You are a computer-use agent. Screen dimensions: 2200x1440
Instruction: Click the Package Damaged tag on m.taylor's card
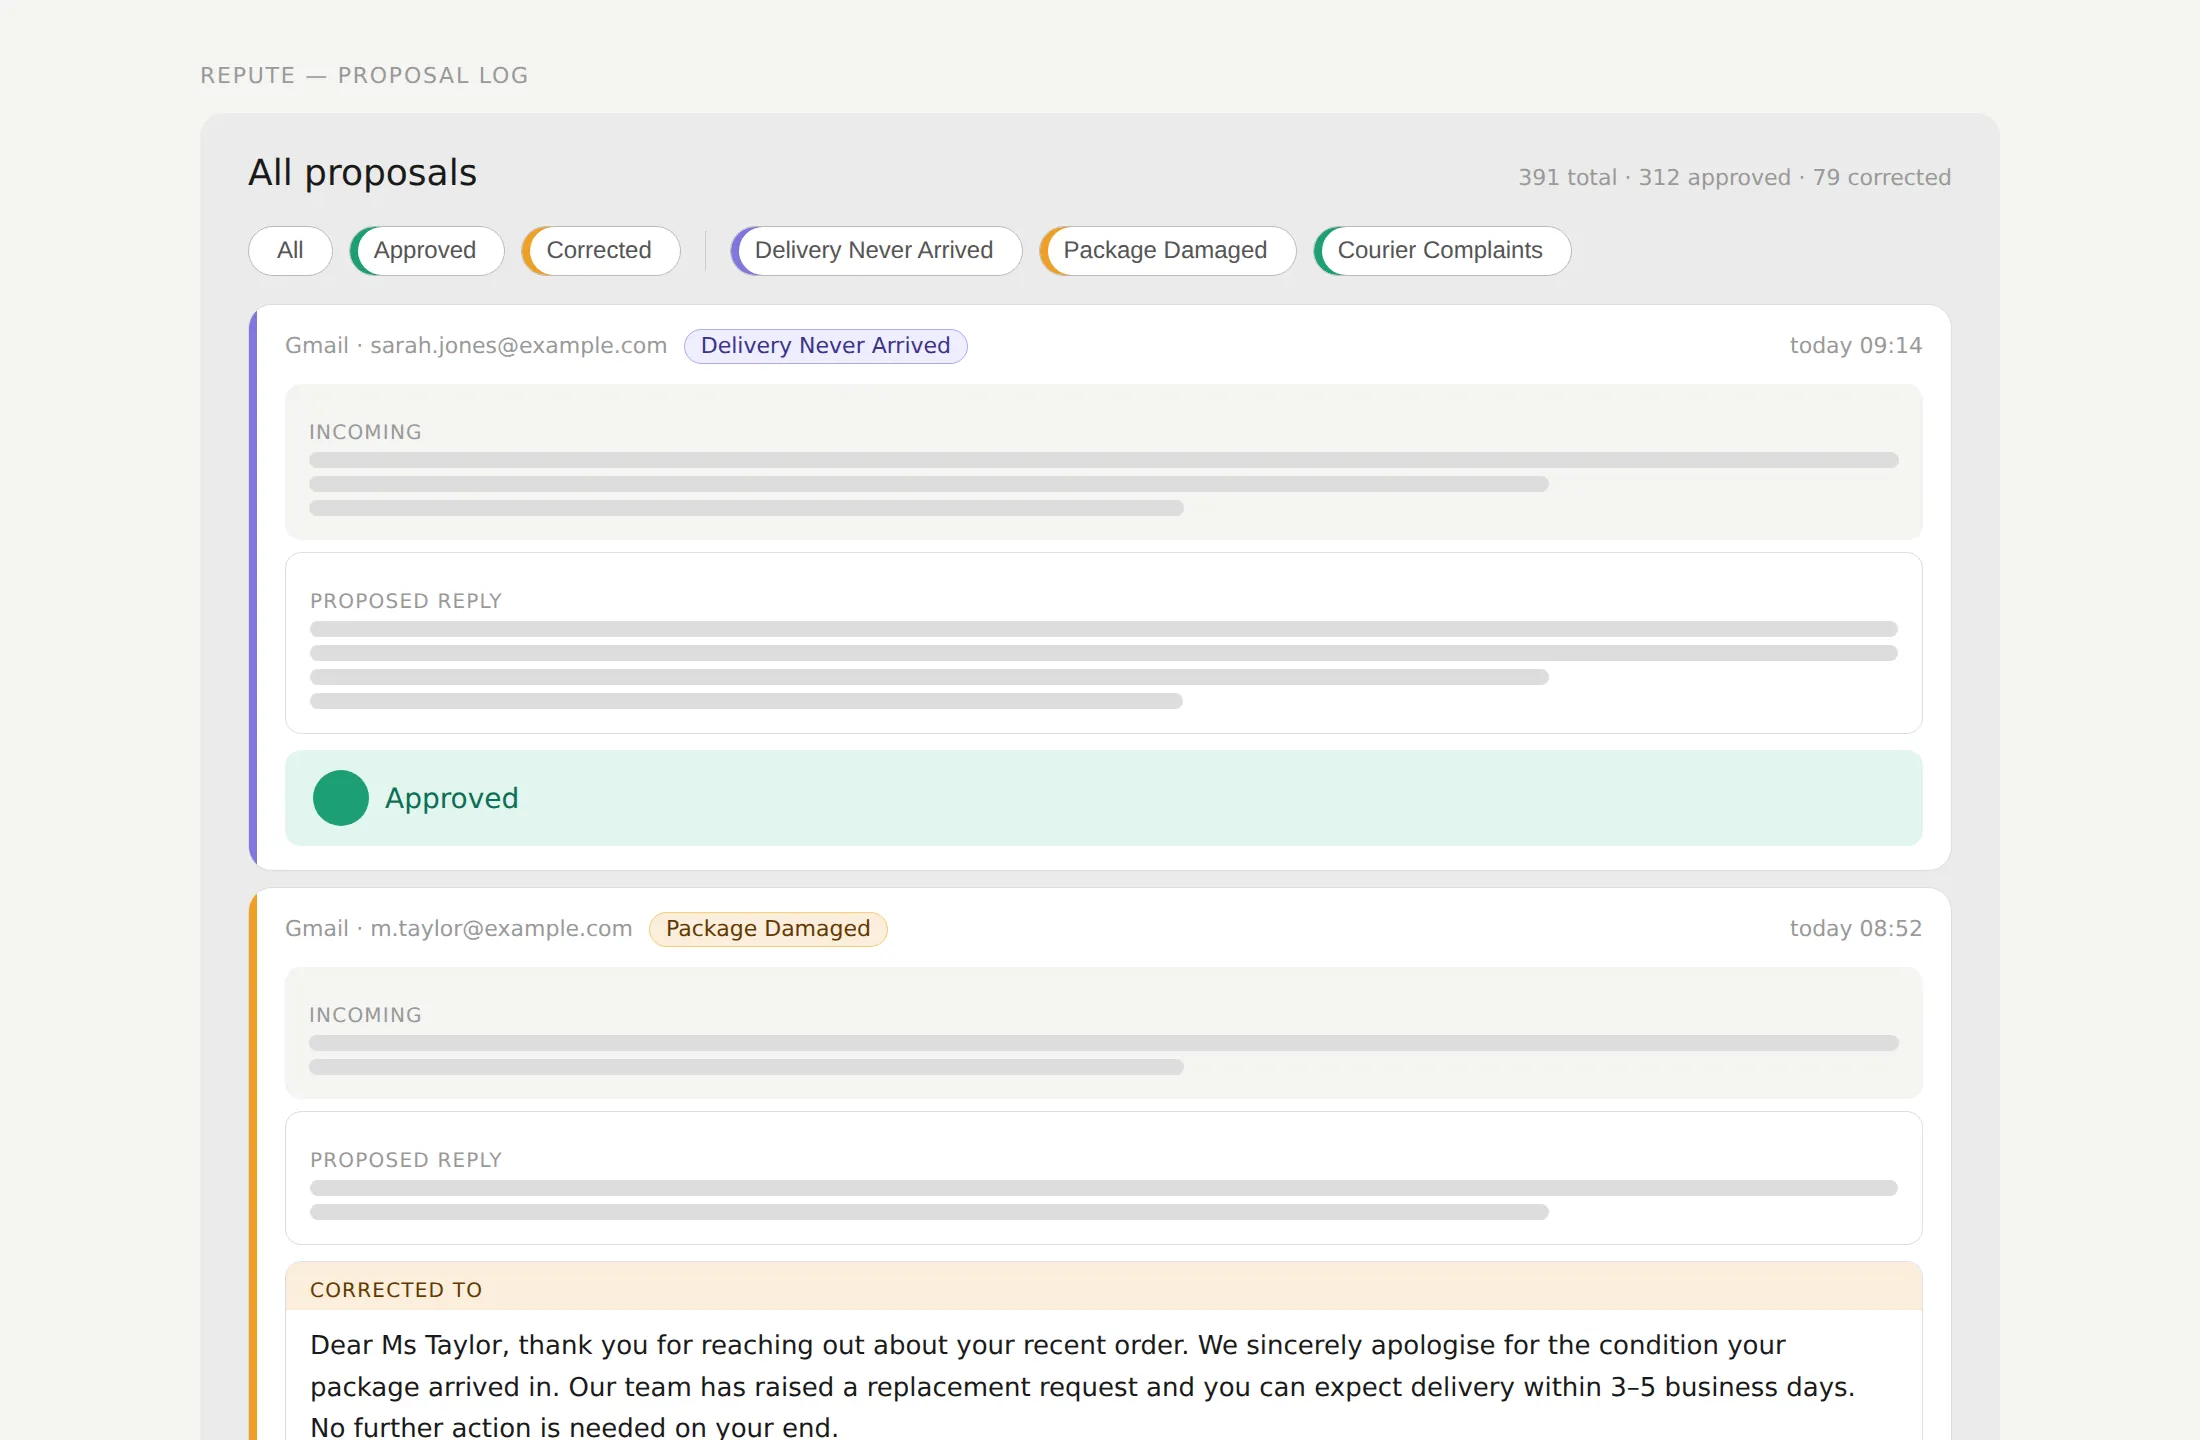point(768,929)
